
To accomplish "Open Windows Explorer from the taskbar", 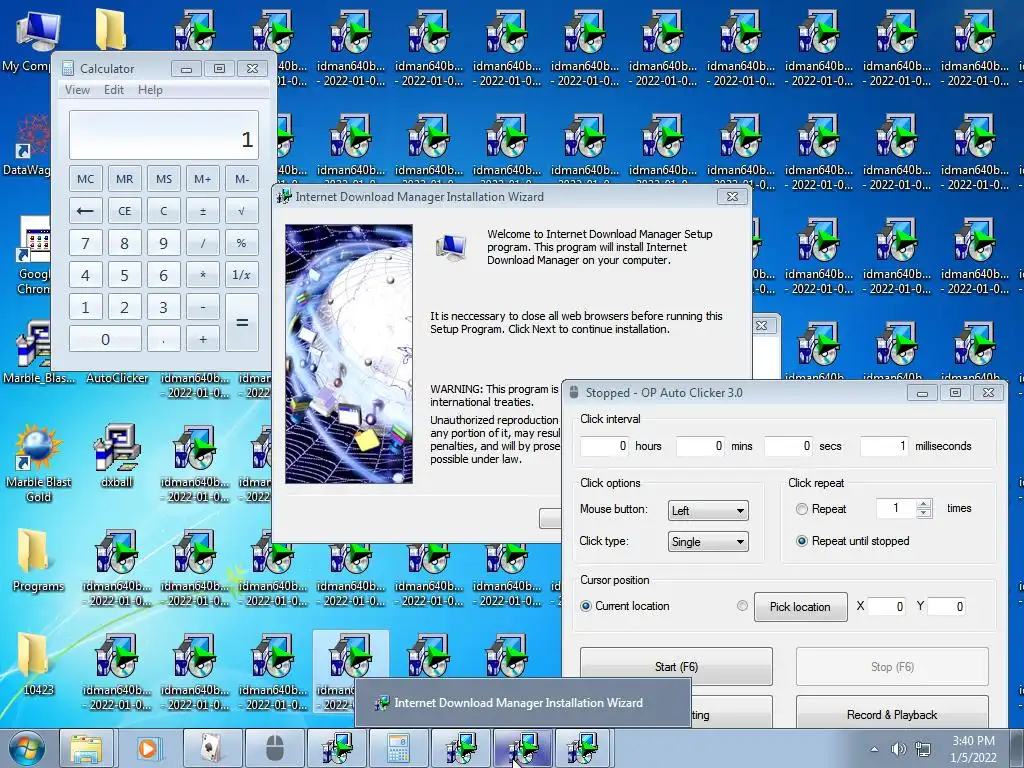I will click(x=87, y=748).
